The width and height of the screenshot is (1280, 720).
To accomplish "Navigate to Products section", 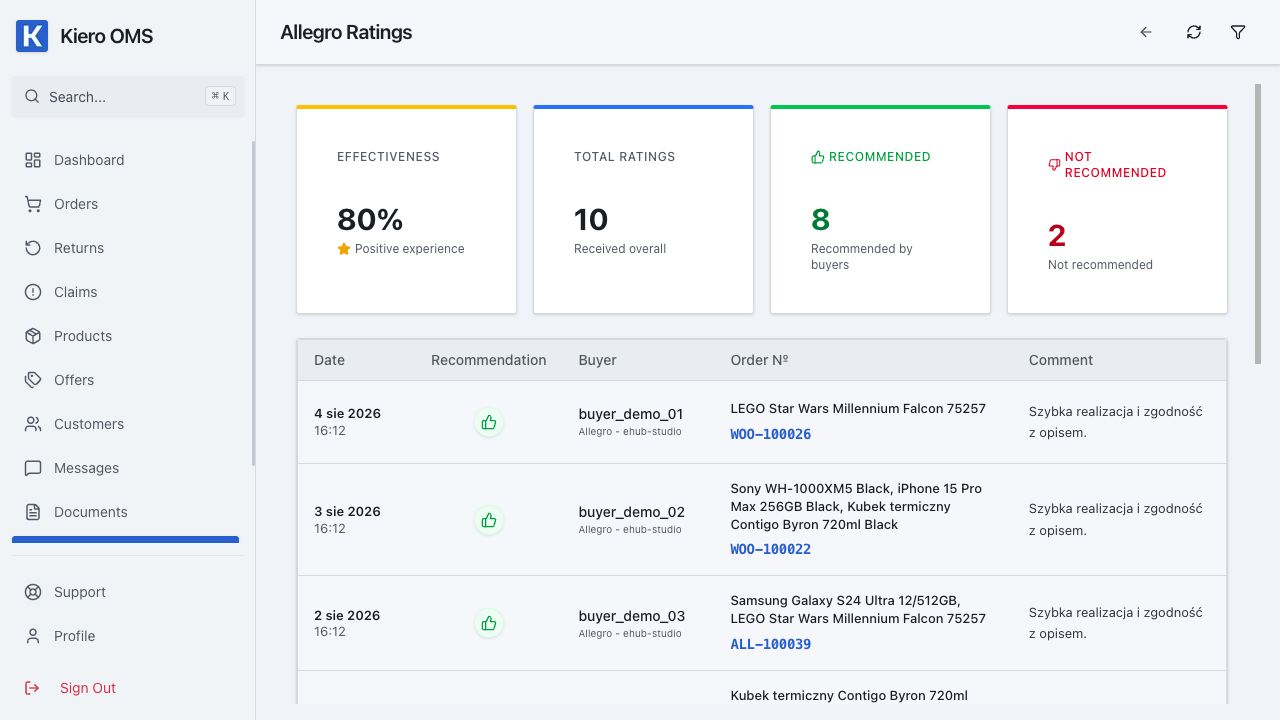I will (126, 336).
